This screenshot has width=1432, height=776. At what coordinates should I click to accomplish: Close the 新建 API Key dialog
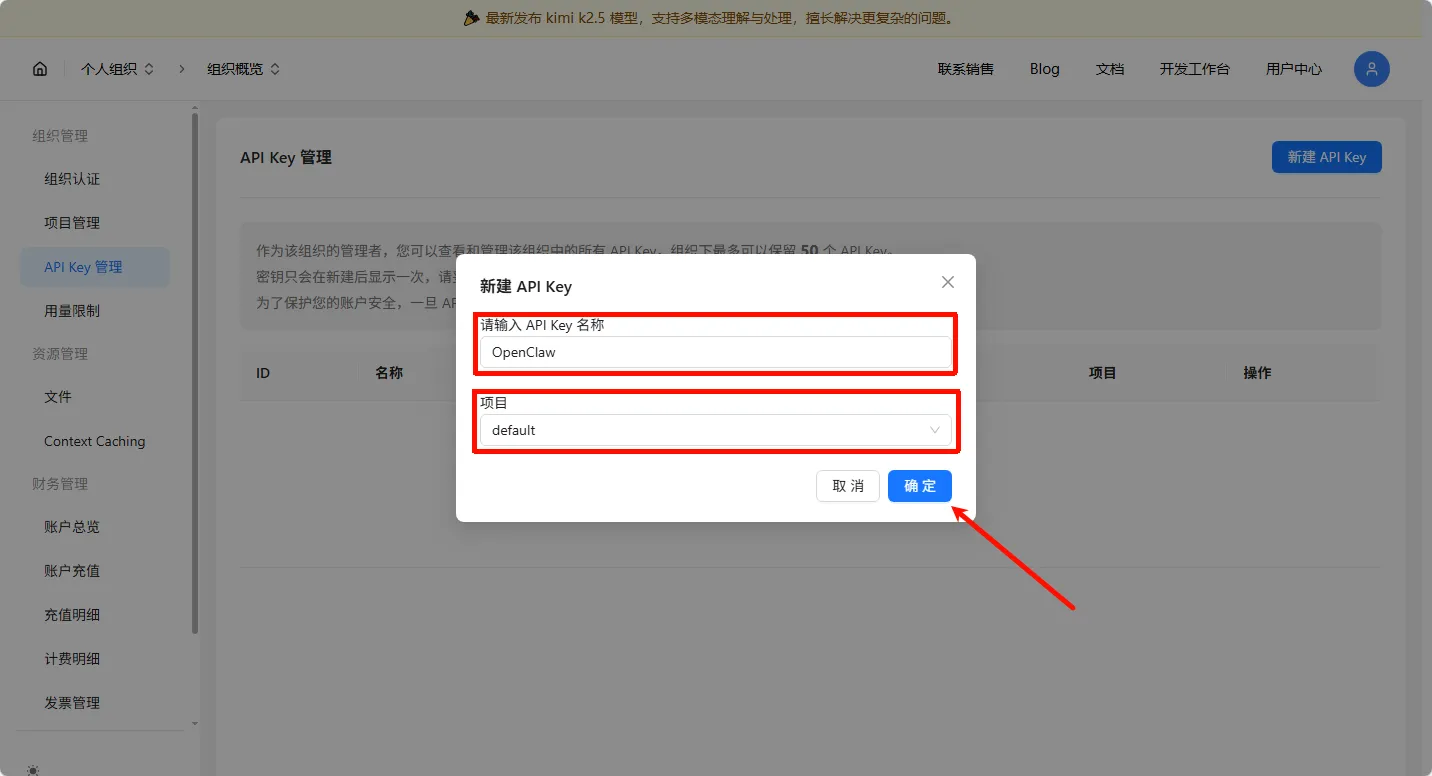(x=947, y=283)
